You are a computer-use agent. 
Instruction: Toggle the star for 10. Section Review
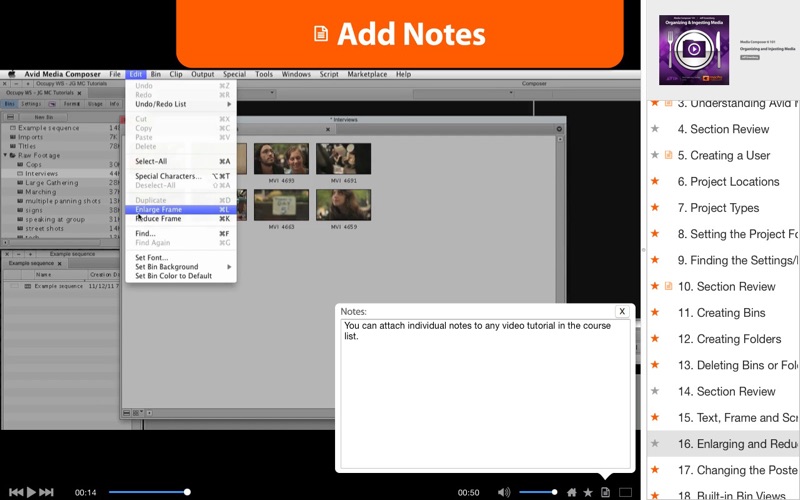pyautogui.click(x=655, y=286)
